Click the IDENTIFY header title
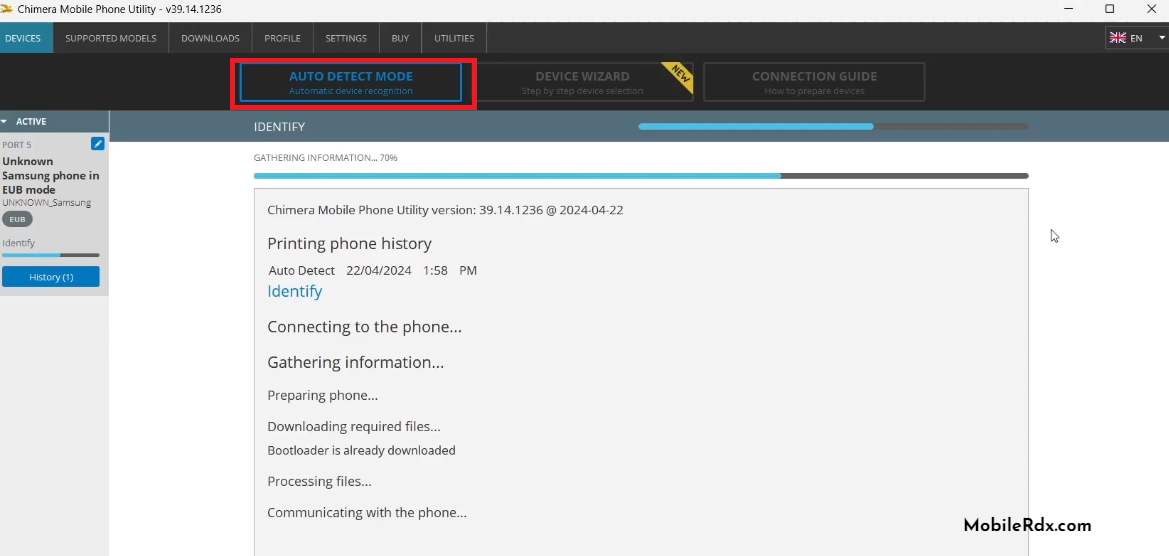The height and width of the screenshot is (556, 1169). [x=279, y=127]
